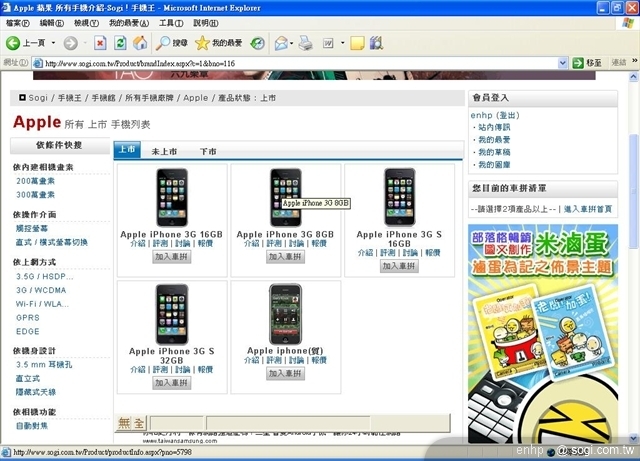This screenshot has width=640, height=461.
Task: Filter by 3G / WCDMA network
Action: point(41,290)
